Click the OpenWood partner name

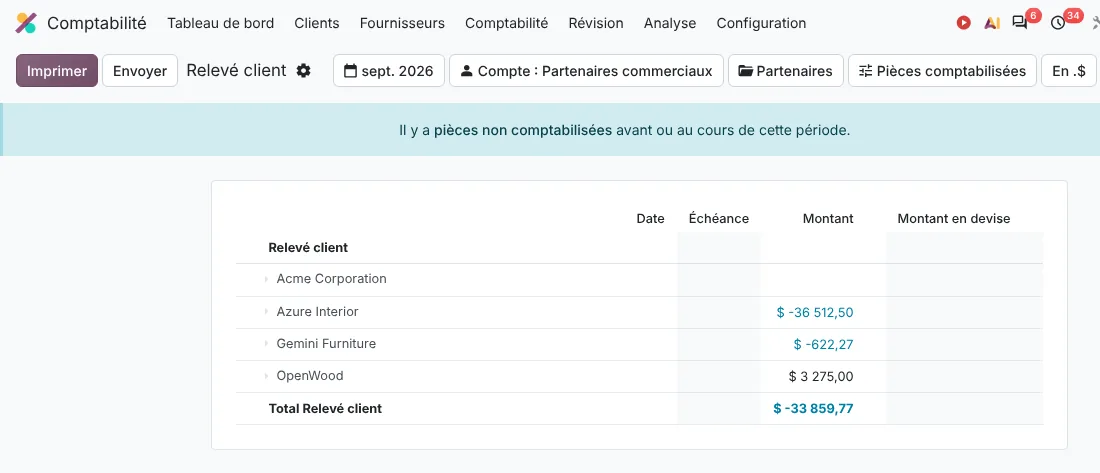click(310, 375)
